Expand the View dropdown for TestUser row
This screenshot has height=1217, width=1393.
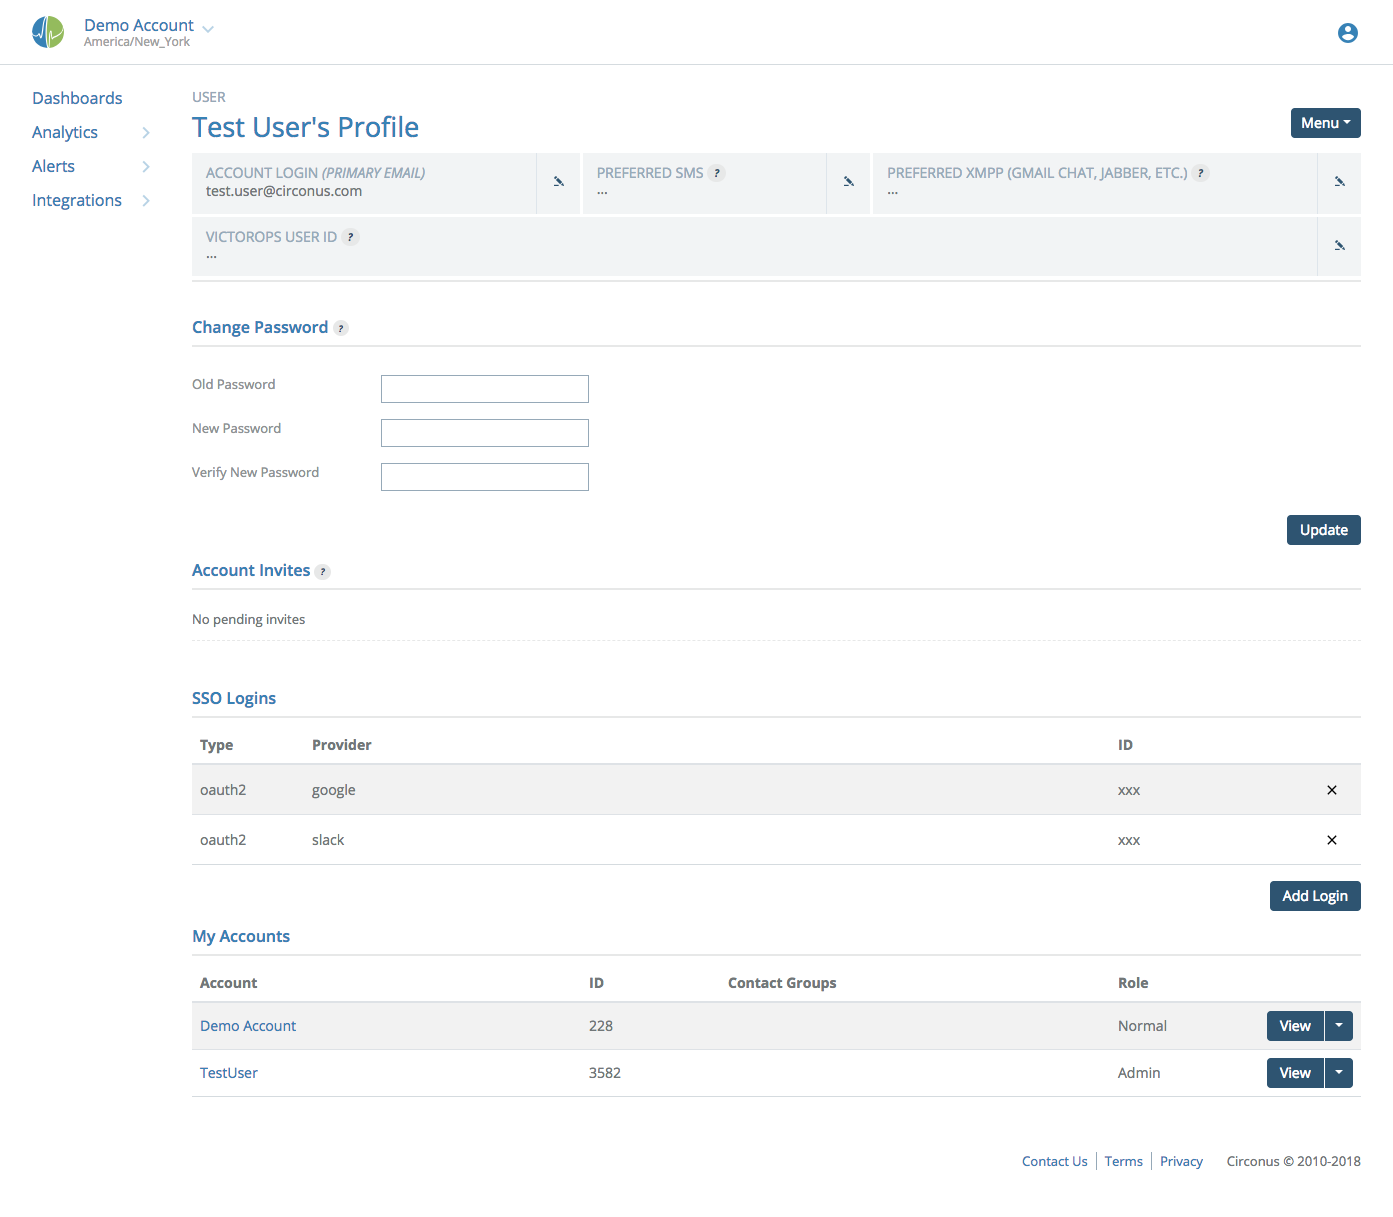coord(1339,1072)
